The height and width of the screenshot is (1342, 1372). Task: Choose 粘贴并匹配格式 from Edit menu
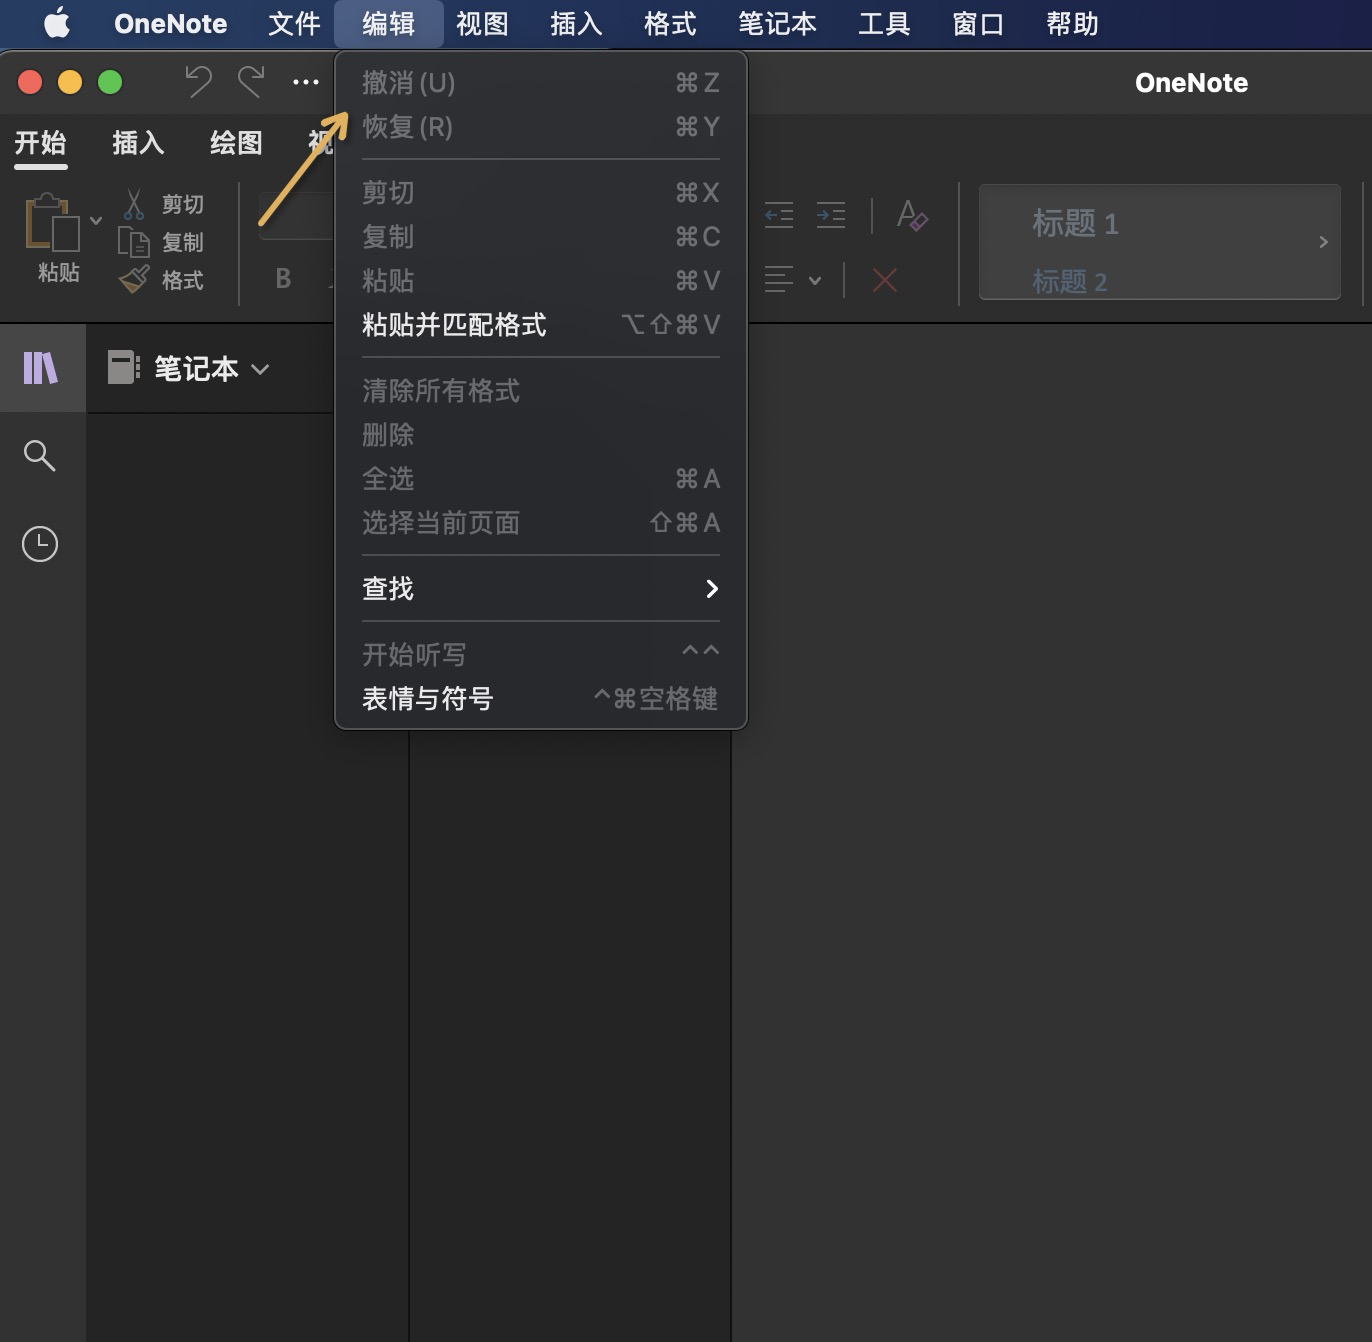coord(541,324)
